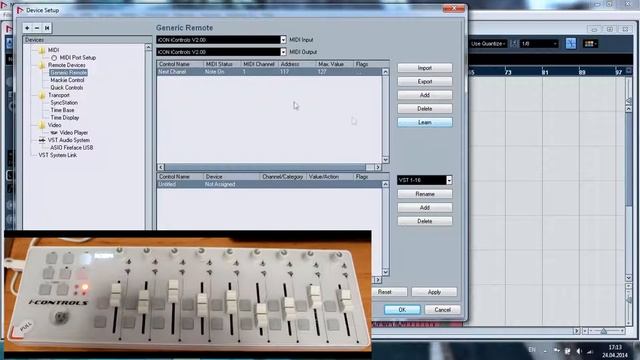
Task: Click the upper Add button below Export
Action: pyautogui.click(x=424, y=95)
